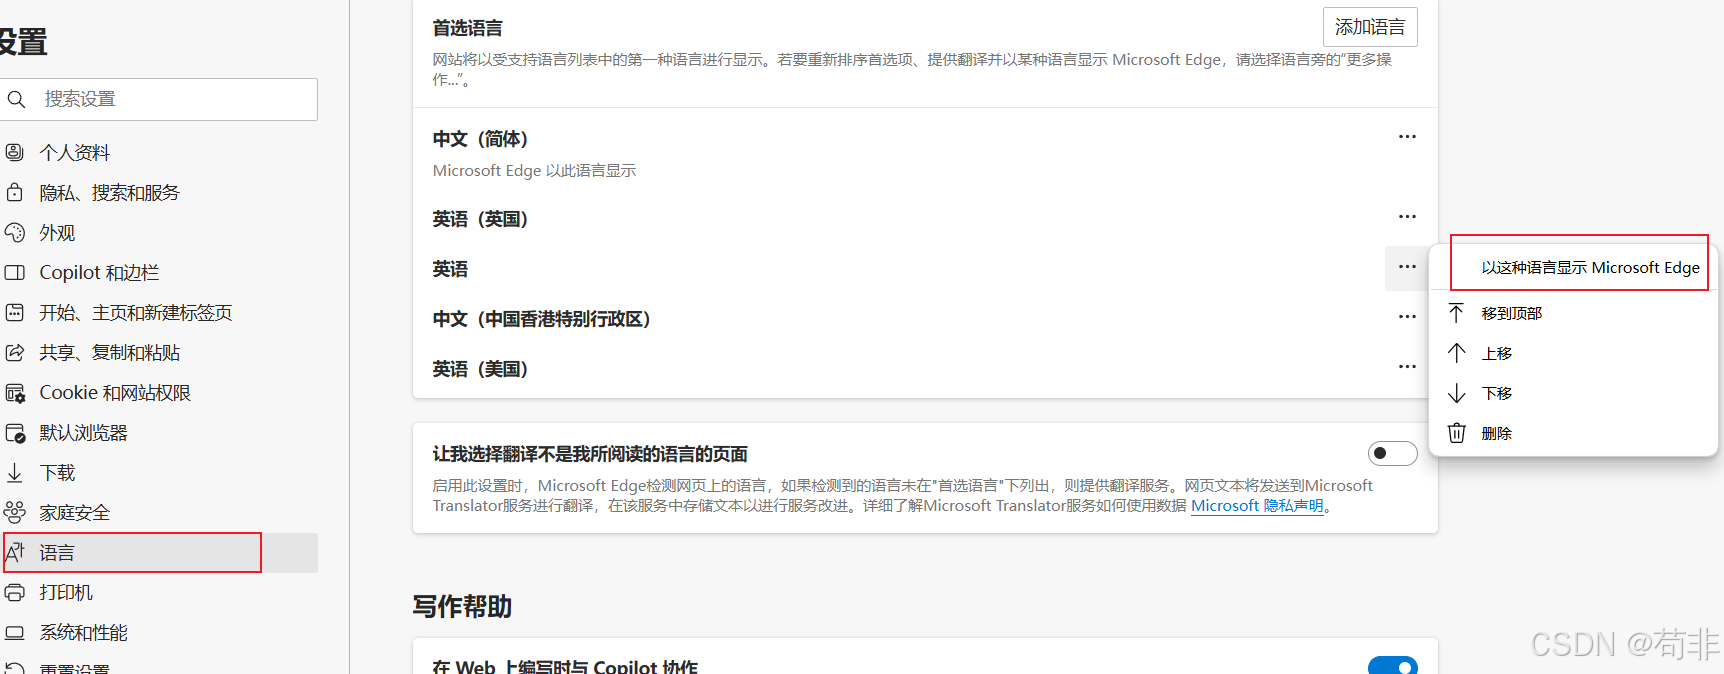Click the search magnifier icon in settings
Image resolution: width=1724 pixels, height=674 pixels.
[16, 99]
